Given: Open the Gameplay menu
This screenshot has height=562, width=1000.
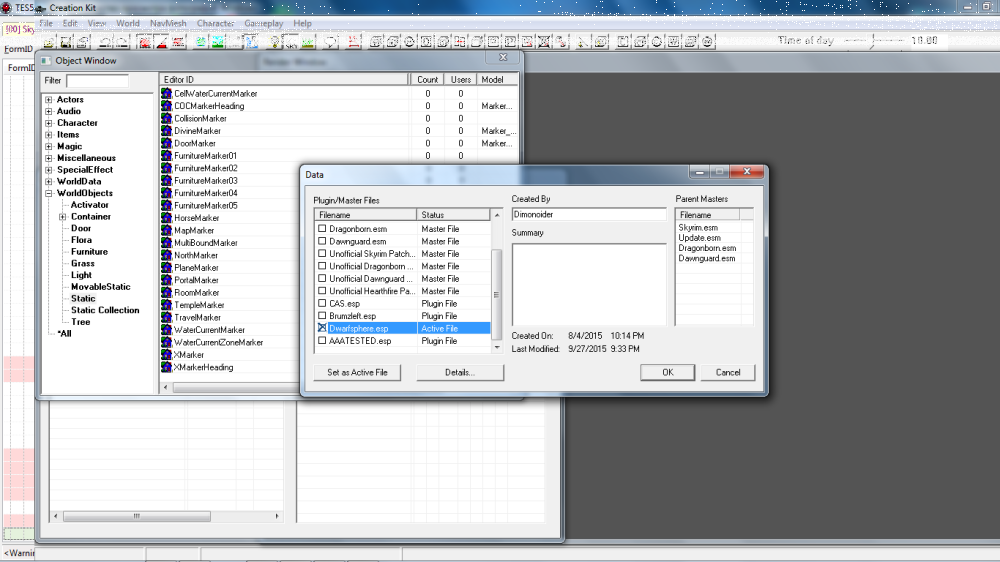Looking at the screenshot, I should coord(263,23).
